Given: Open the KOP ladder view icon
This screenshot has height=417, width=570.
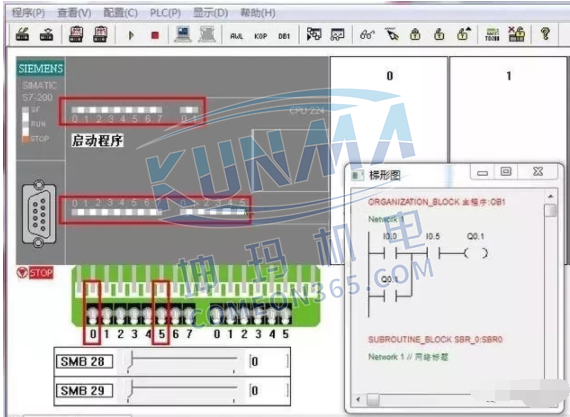Looking at the screenshot, I should (x=260, y=36).
